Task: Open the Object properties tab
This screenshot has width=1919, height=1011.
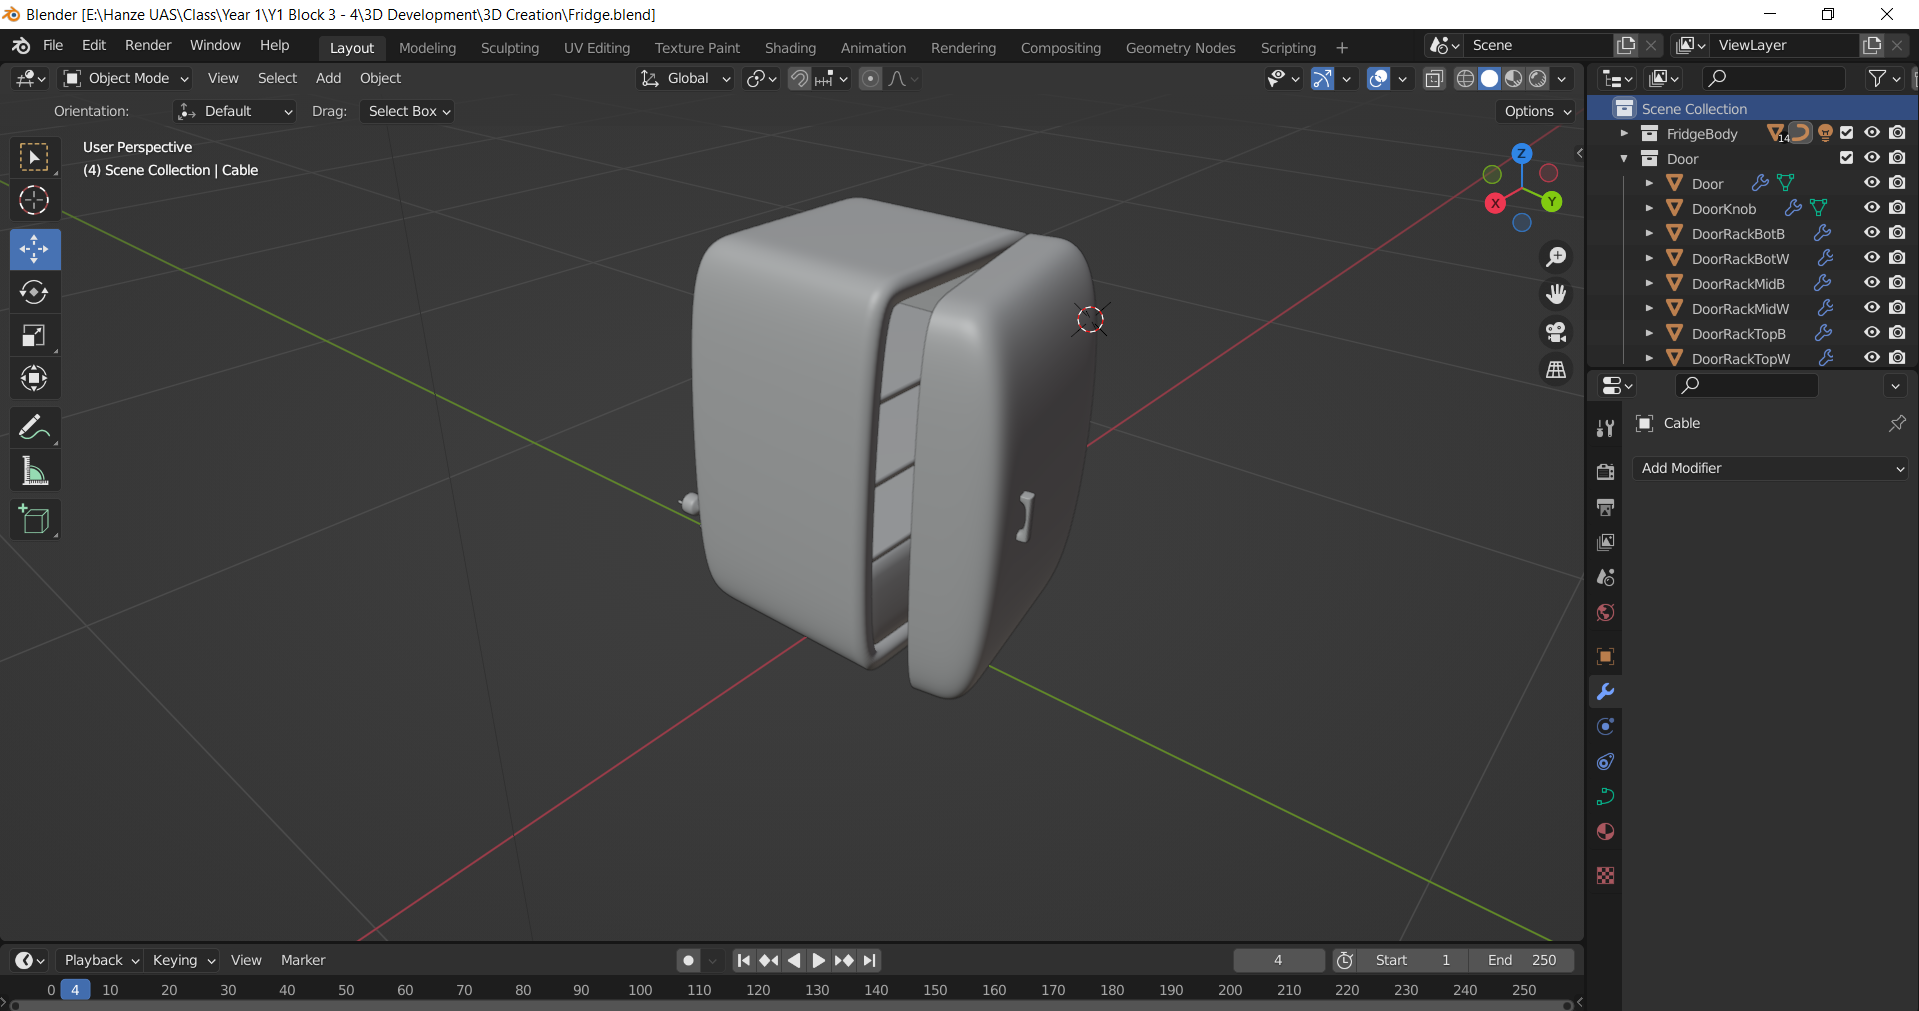Action: [x=1605, y=656]
